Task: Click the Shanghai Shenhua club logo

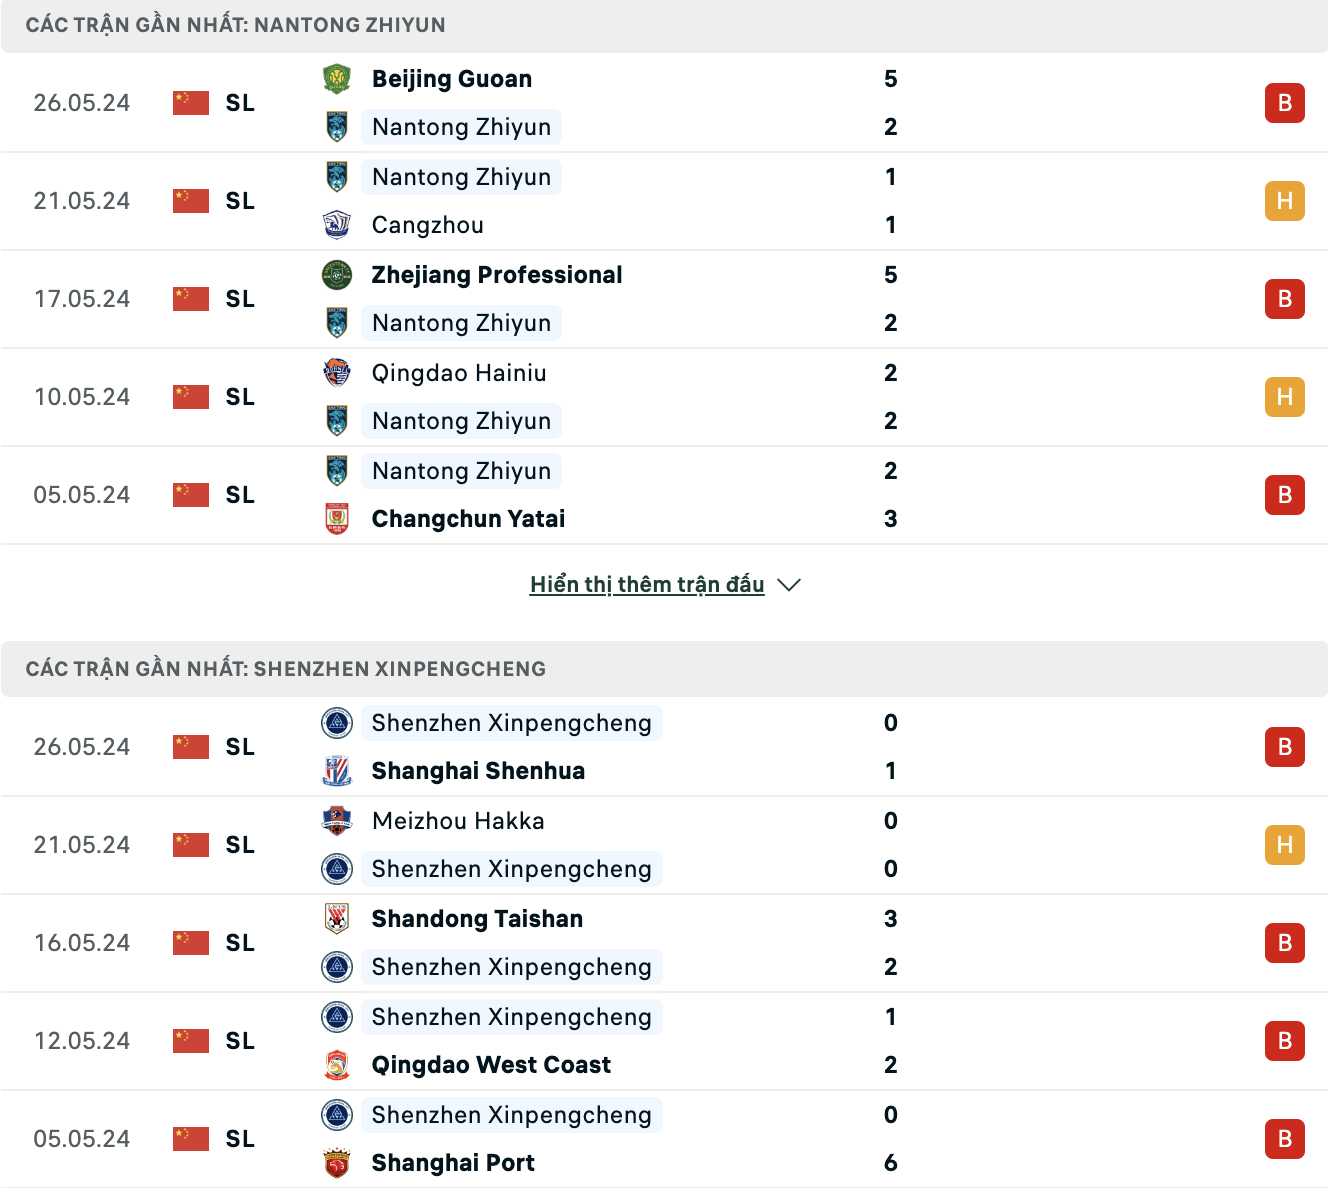Action: (x=337, y=771)
